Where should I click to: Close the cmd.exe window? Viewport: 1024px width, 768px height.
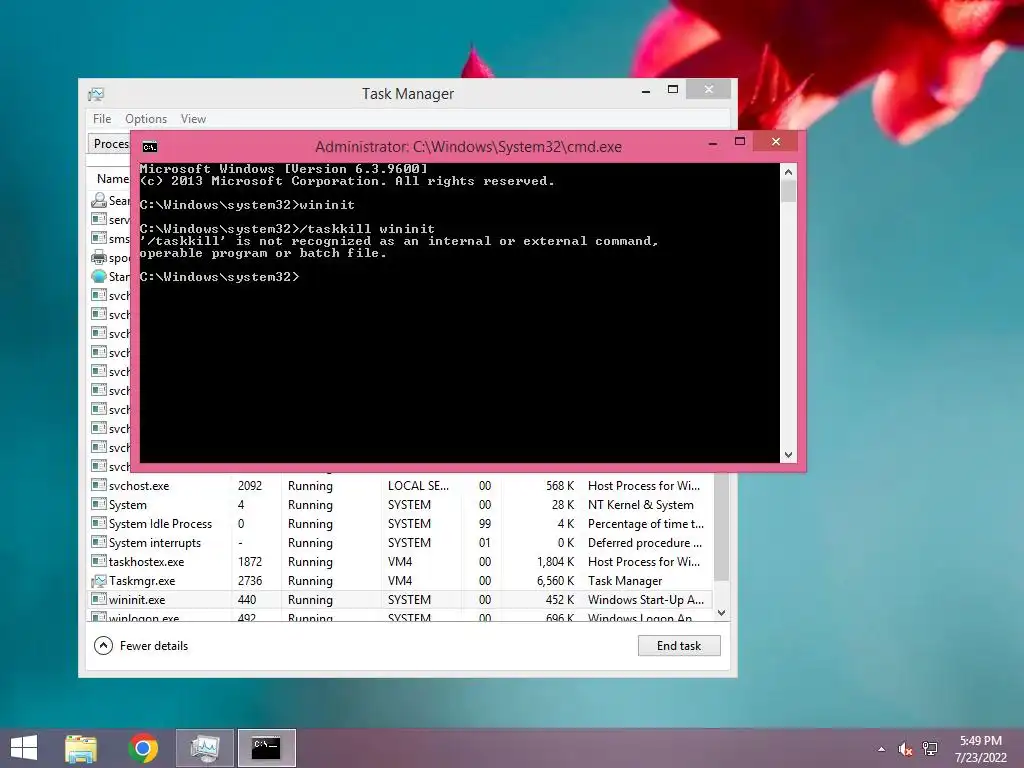coord(776,142)
